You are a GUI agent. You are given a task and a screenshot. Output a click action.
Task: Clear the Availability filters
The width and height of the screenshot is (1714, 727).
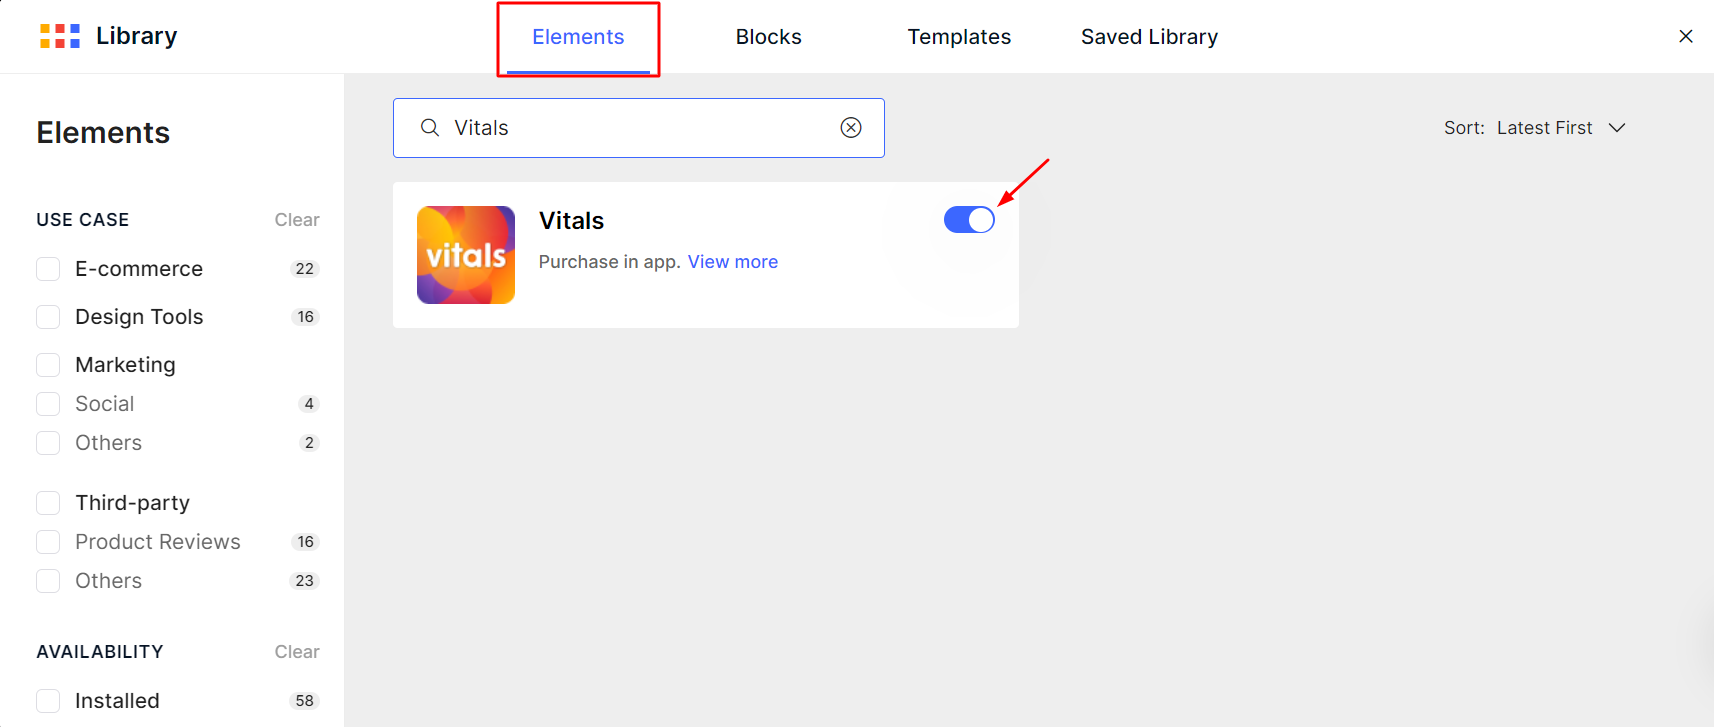pyautogui.click(x=297, y=652)
